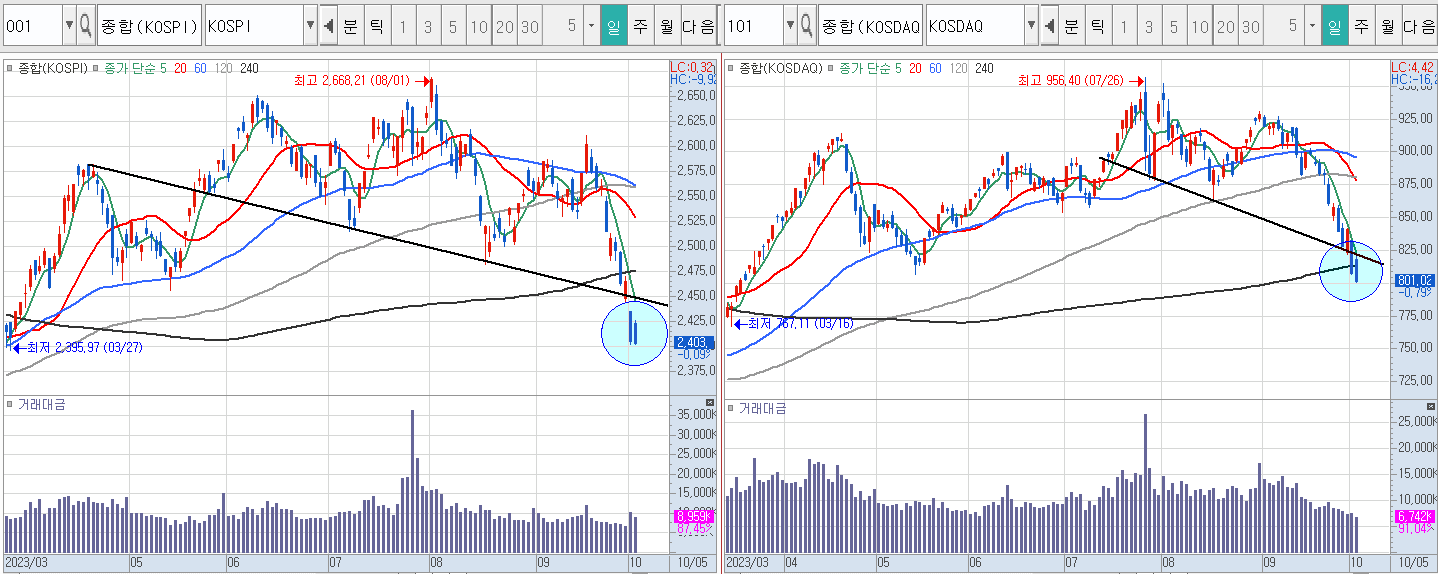
Task: Switch KOSDAQ chart to monthly (월) candles
Action: pos(1387,26)
